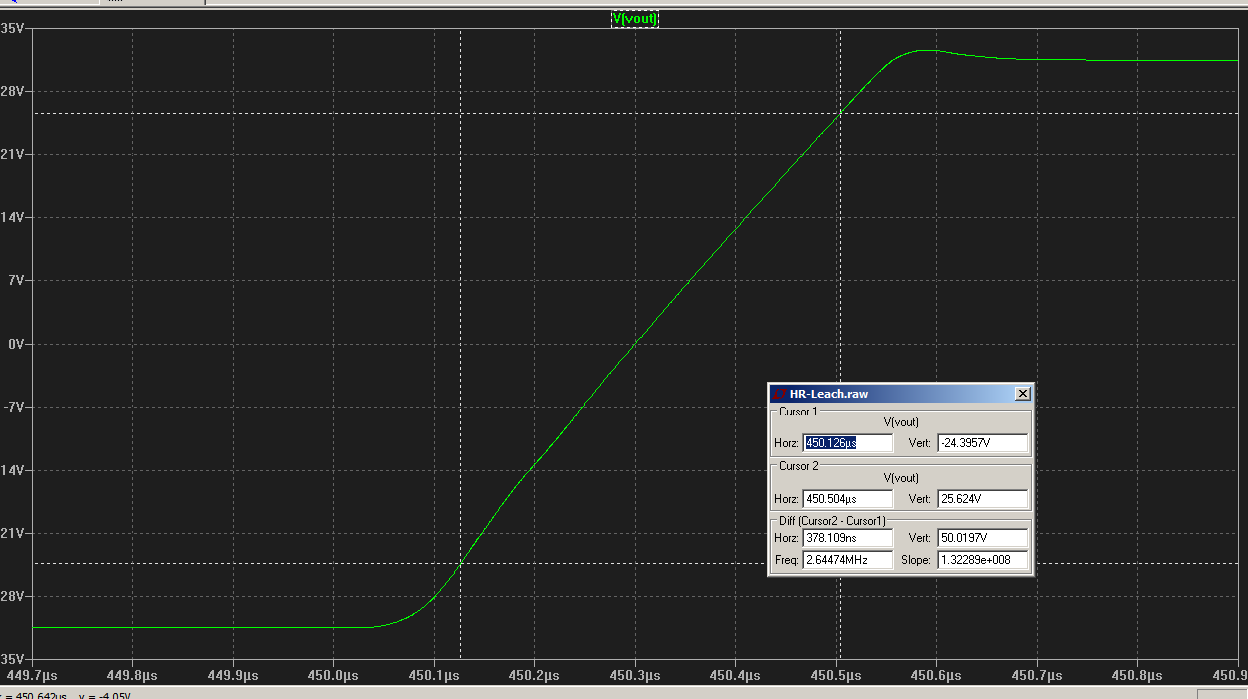Click the "Cursor 1" group label in the dialog
Screen dimensions: 1248x699
(798, 411)
